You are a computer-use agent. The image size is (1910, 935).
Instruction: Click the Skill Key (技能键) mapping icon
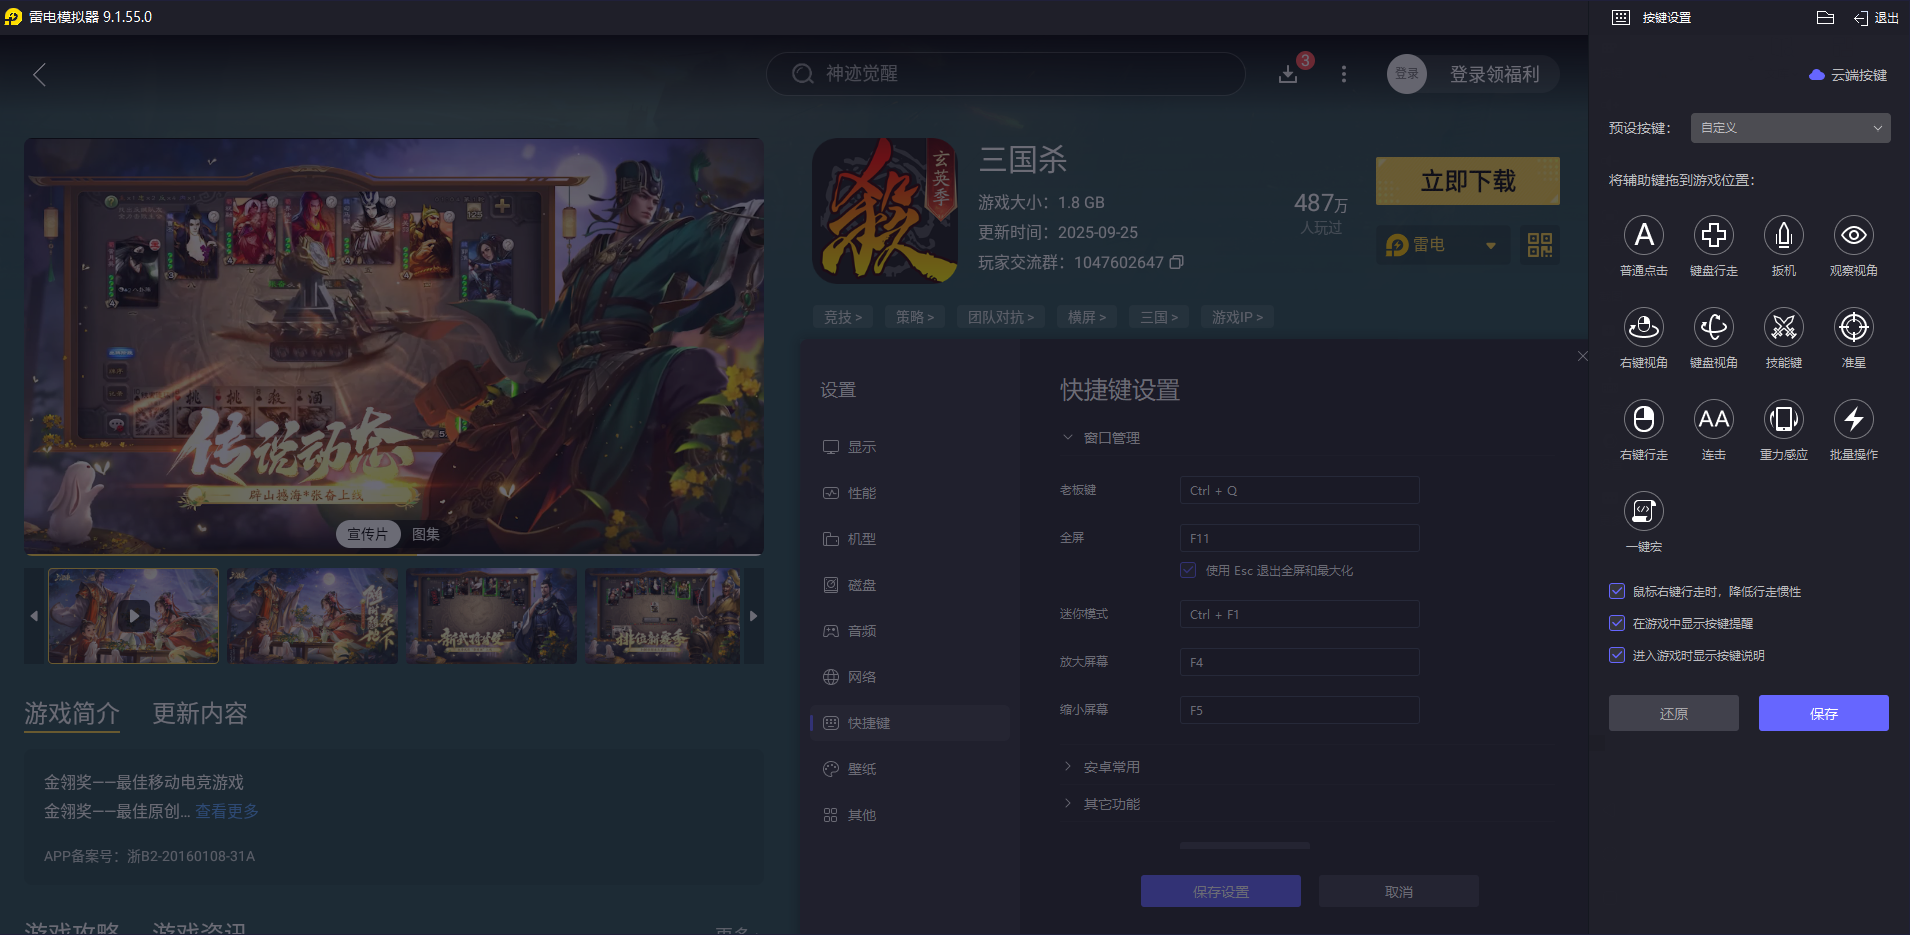pyautogui.click(x=1783, y=327)
